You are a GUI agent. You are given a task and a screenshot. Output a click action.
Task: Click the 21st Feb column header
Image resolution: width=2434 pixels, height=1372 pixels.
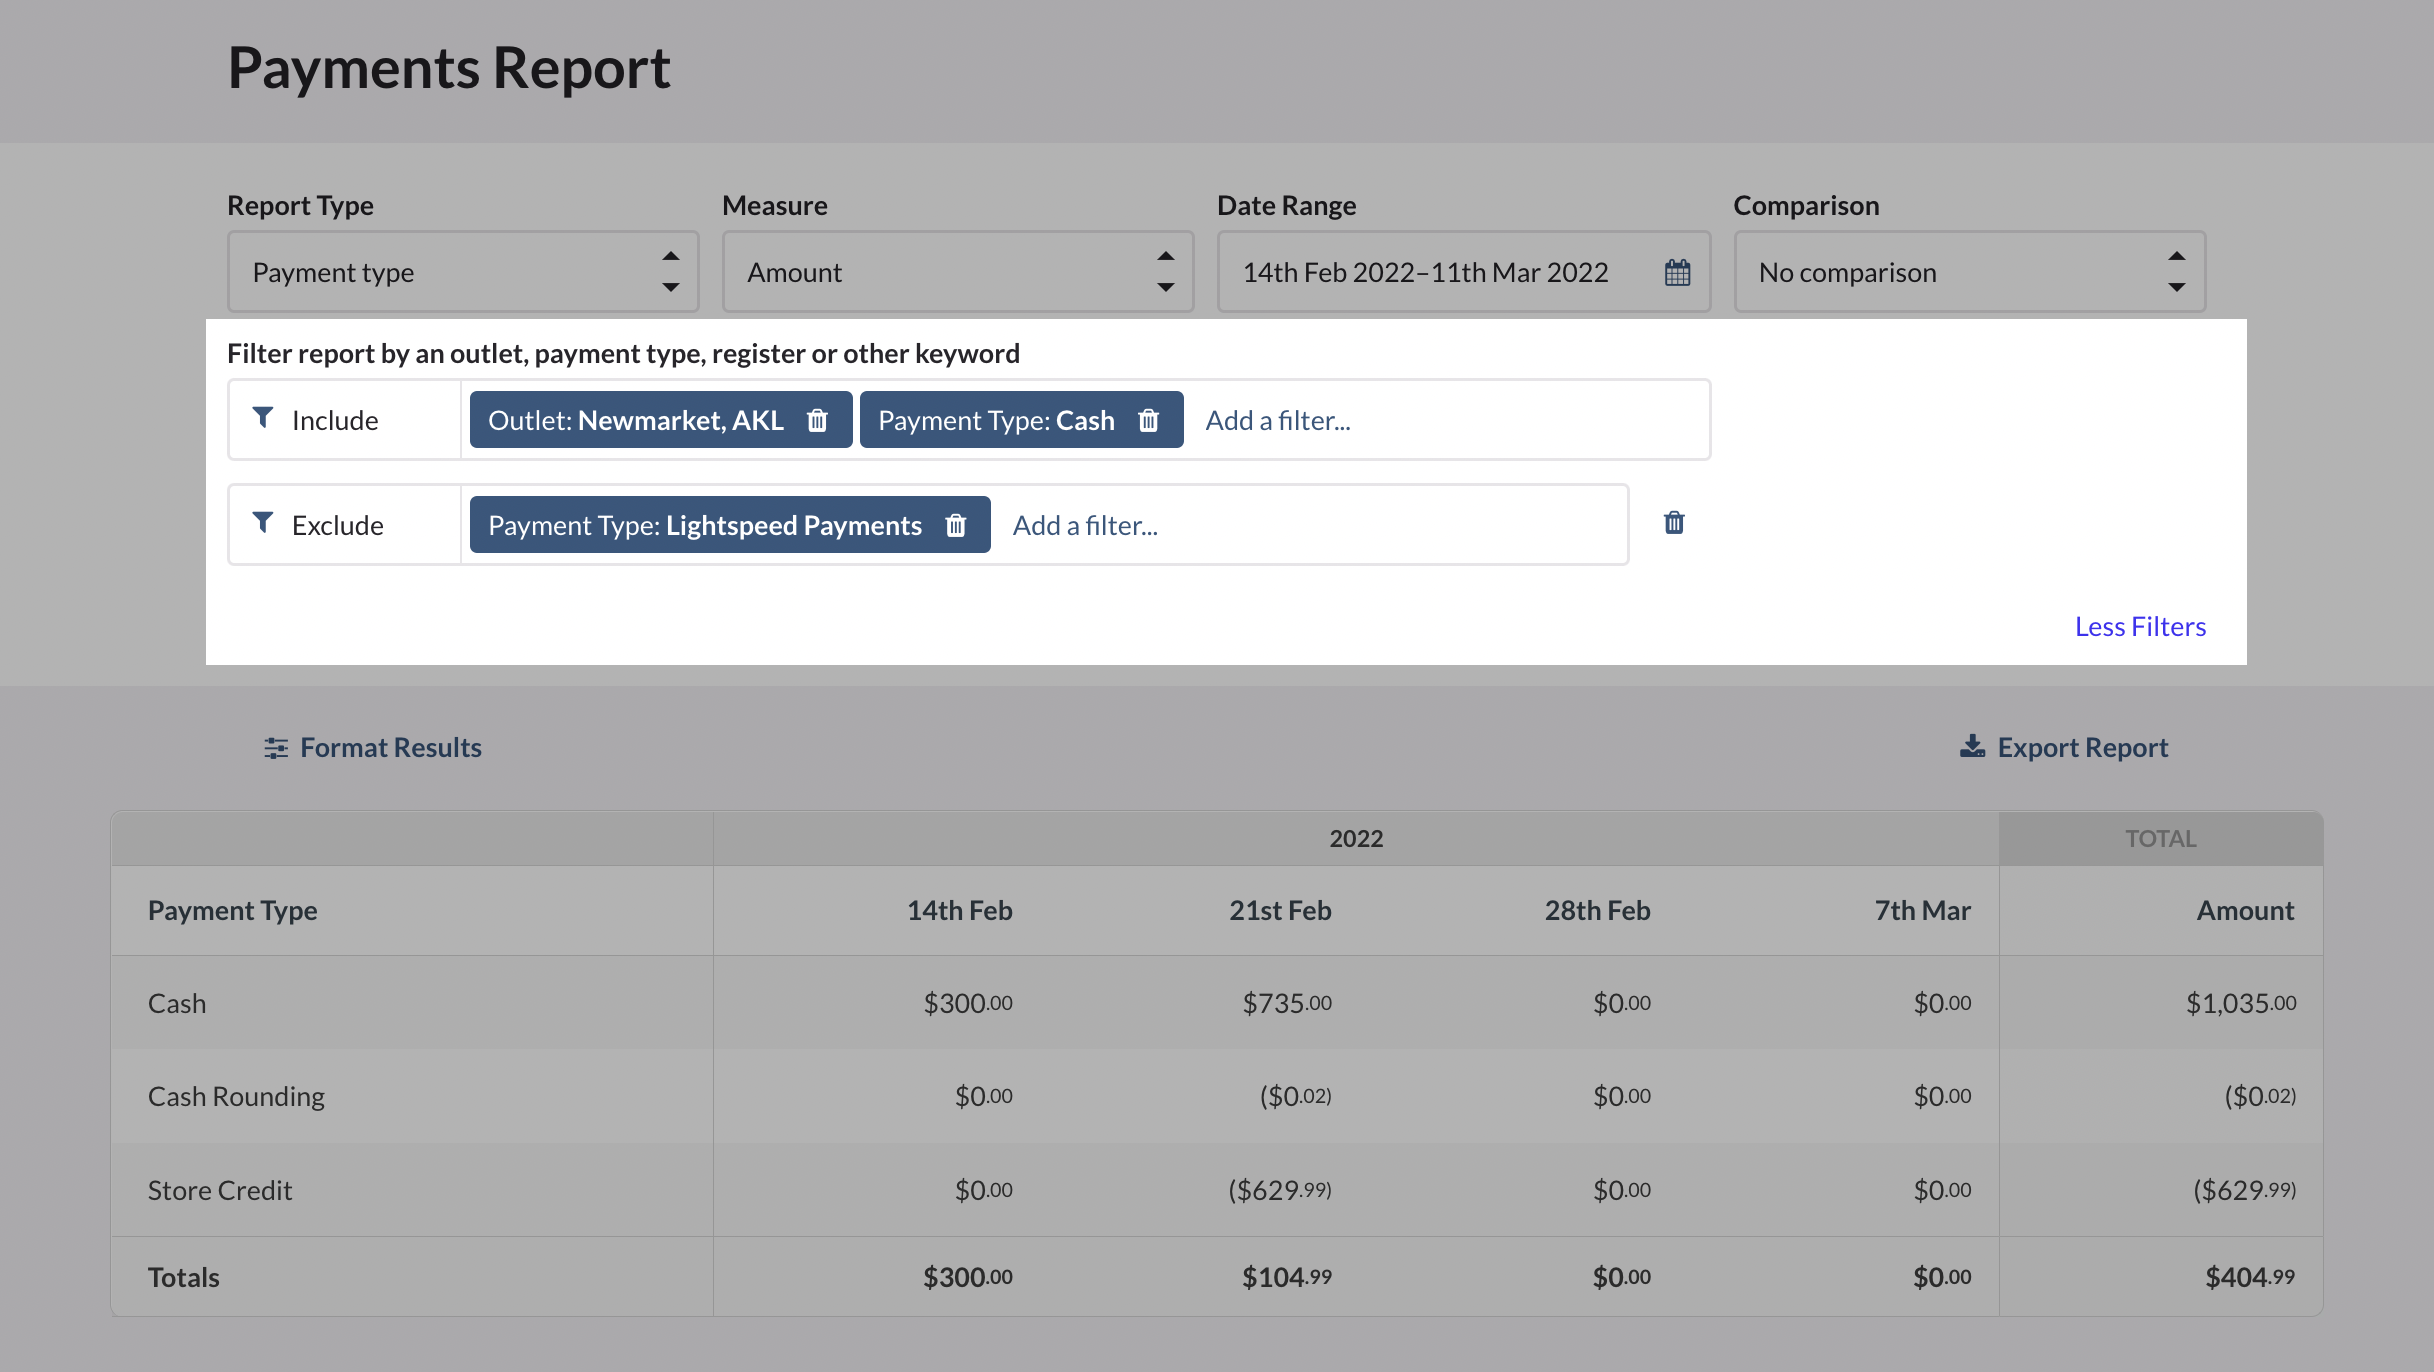[x=1279, y=910]
